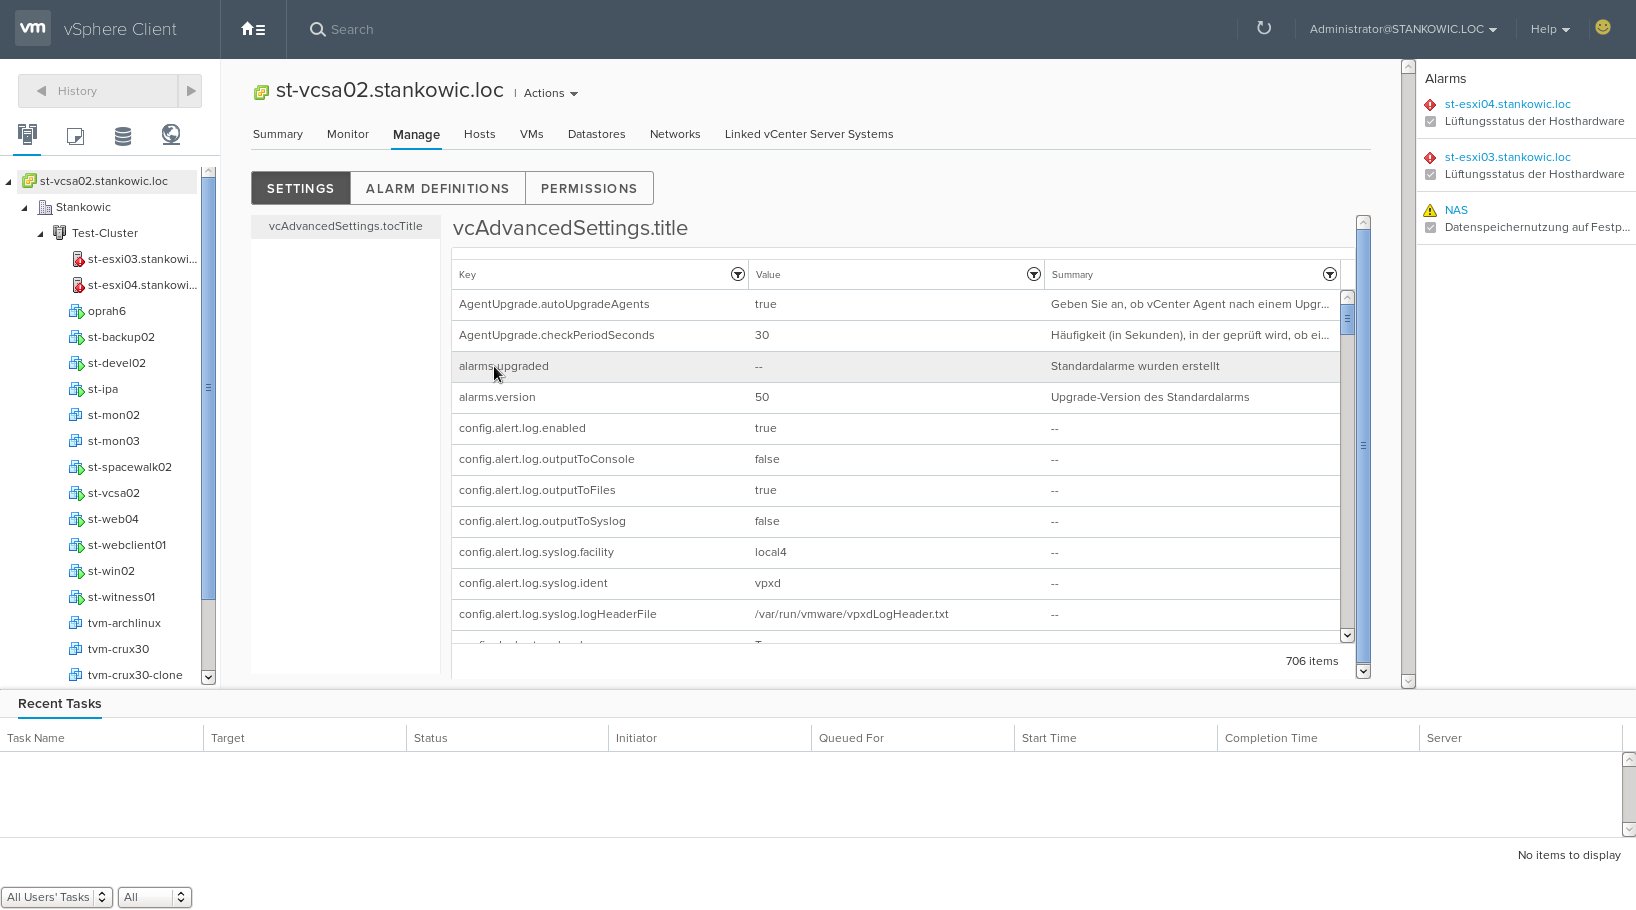Click settings table vertical scrollbar thumb
The height and width of the screenshot is (910, 1636).
[1347, 319]
